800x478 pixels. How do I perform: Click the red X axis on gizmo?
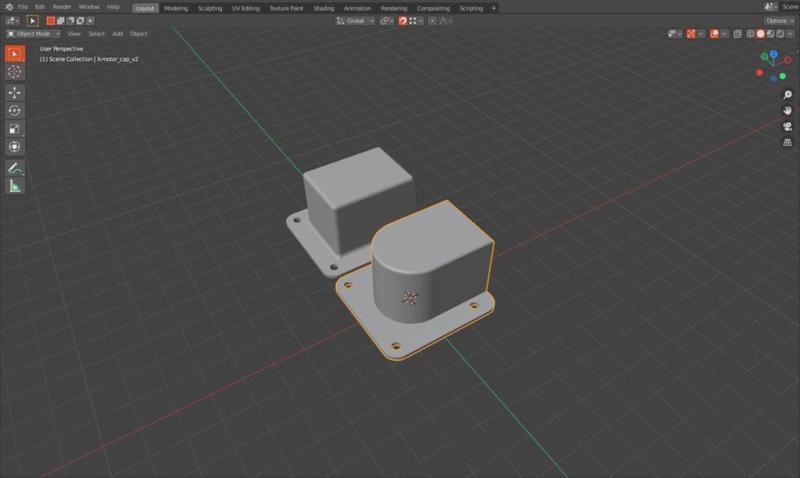(788, 60)
